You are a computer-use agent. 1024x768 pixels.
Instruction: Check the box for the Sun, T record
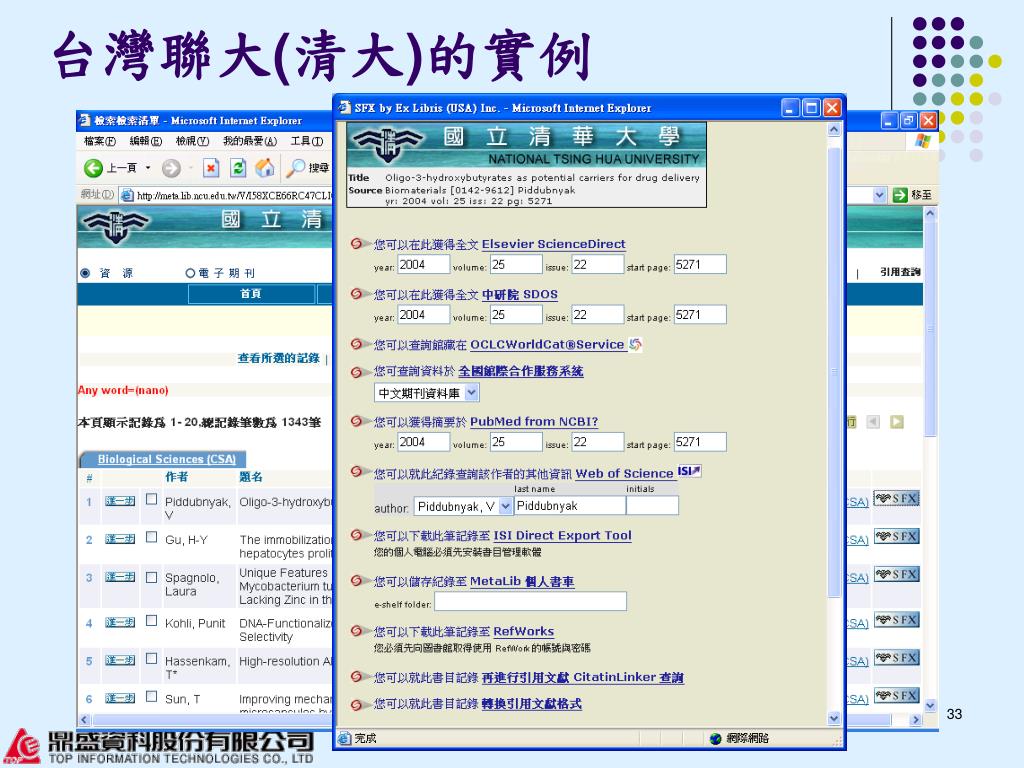152,696
